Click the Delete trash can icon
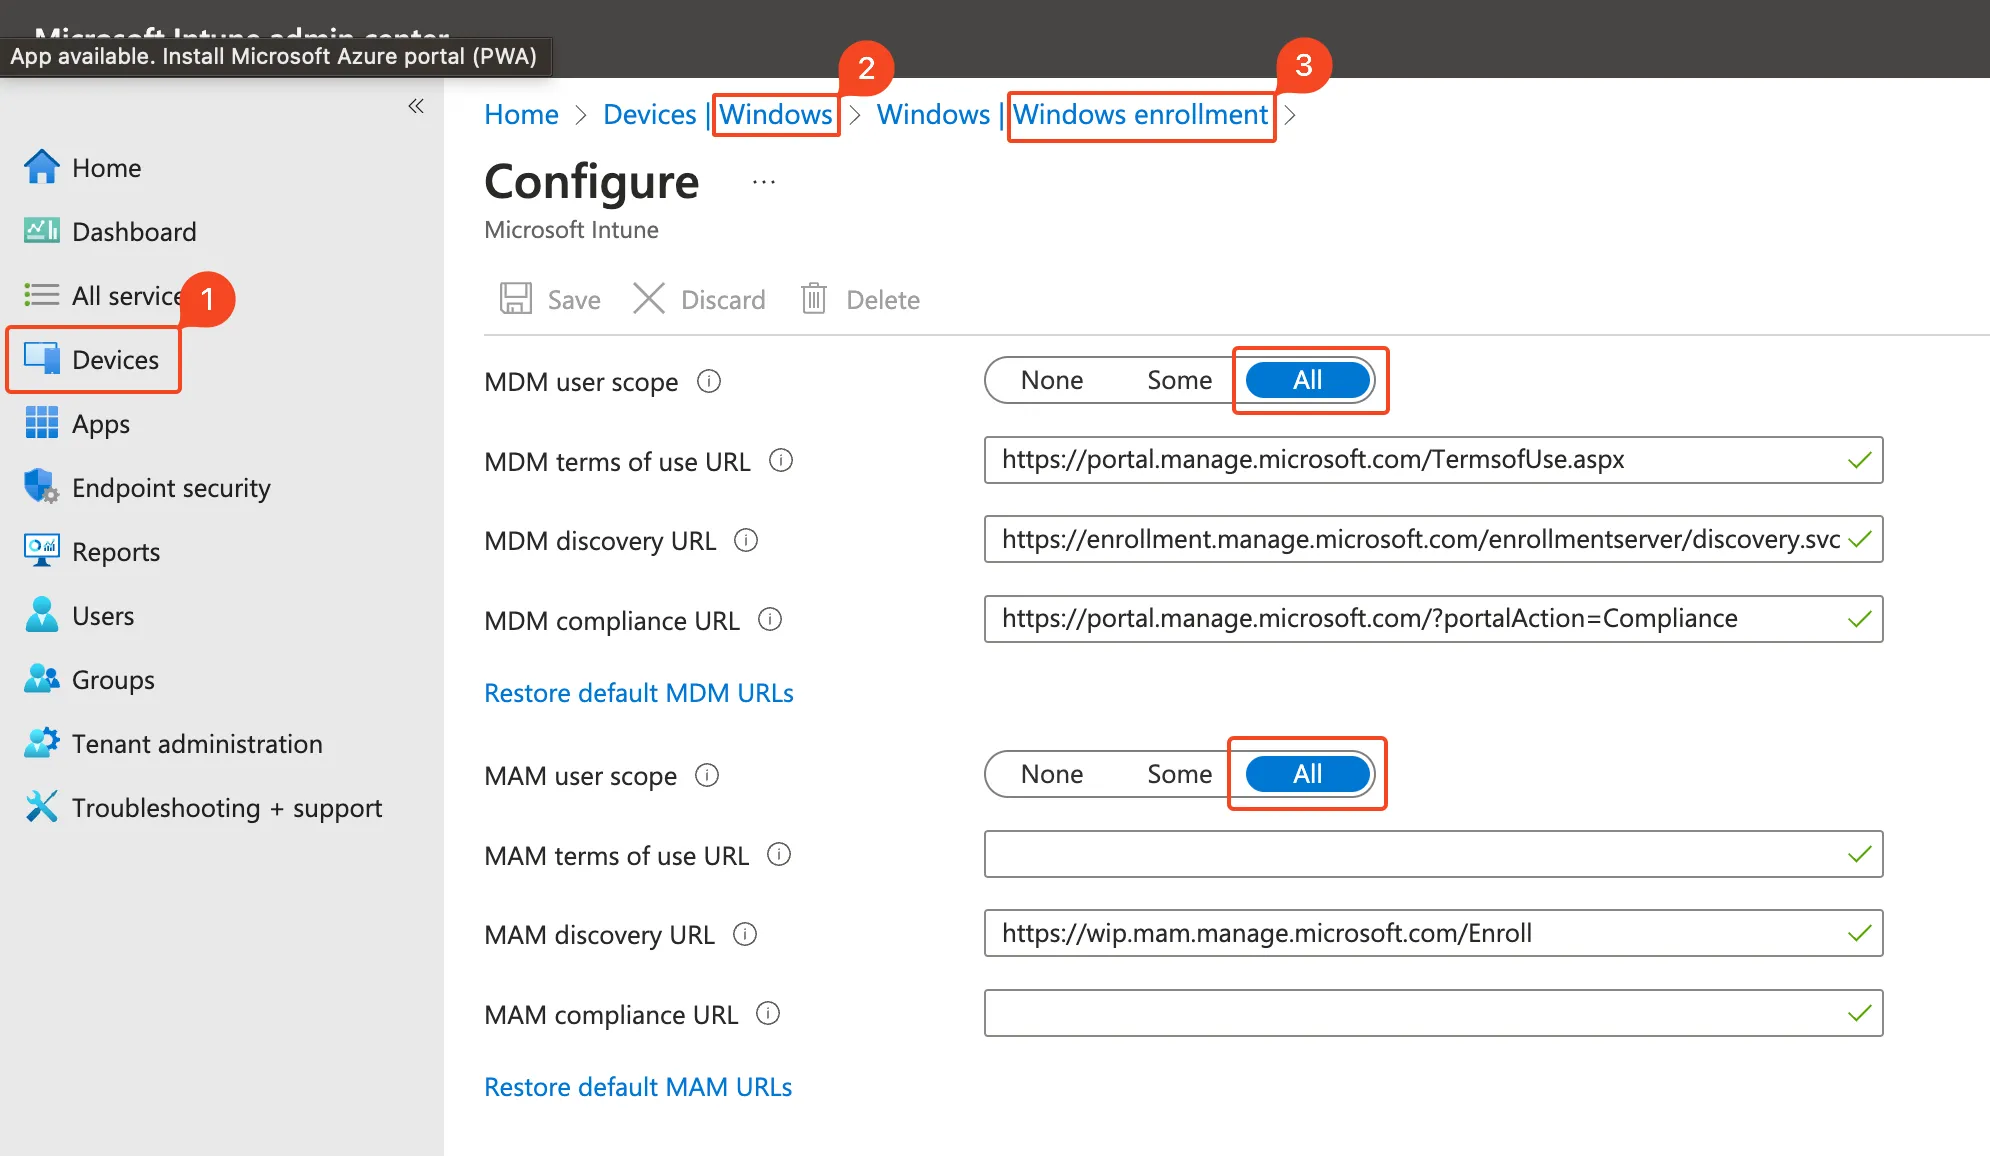This screenshot has width=1990, height=1156. (814, 299)
